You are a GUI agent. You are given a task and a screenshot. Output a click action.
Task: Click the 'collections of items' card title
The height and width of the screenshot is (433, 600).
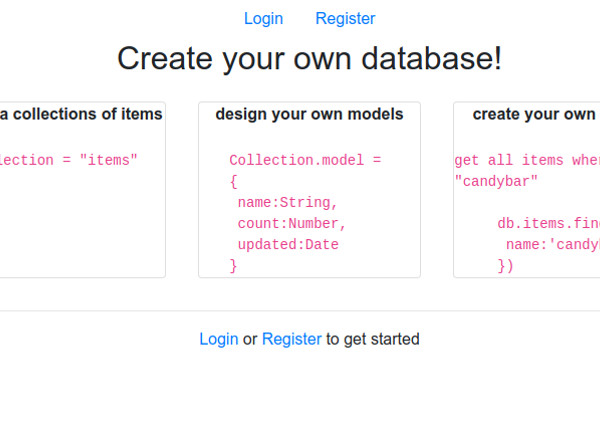pos(81,114)
